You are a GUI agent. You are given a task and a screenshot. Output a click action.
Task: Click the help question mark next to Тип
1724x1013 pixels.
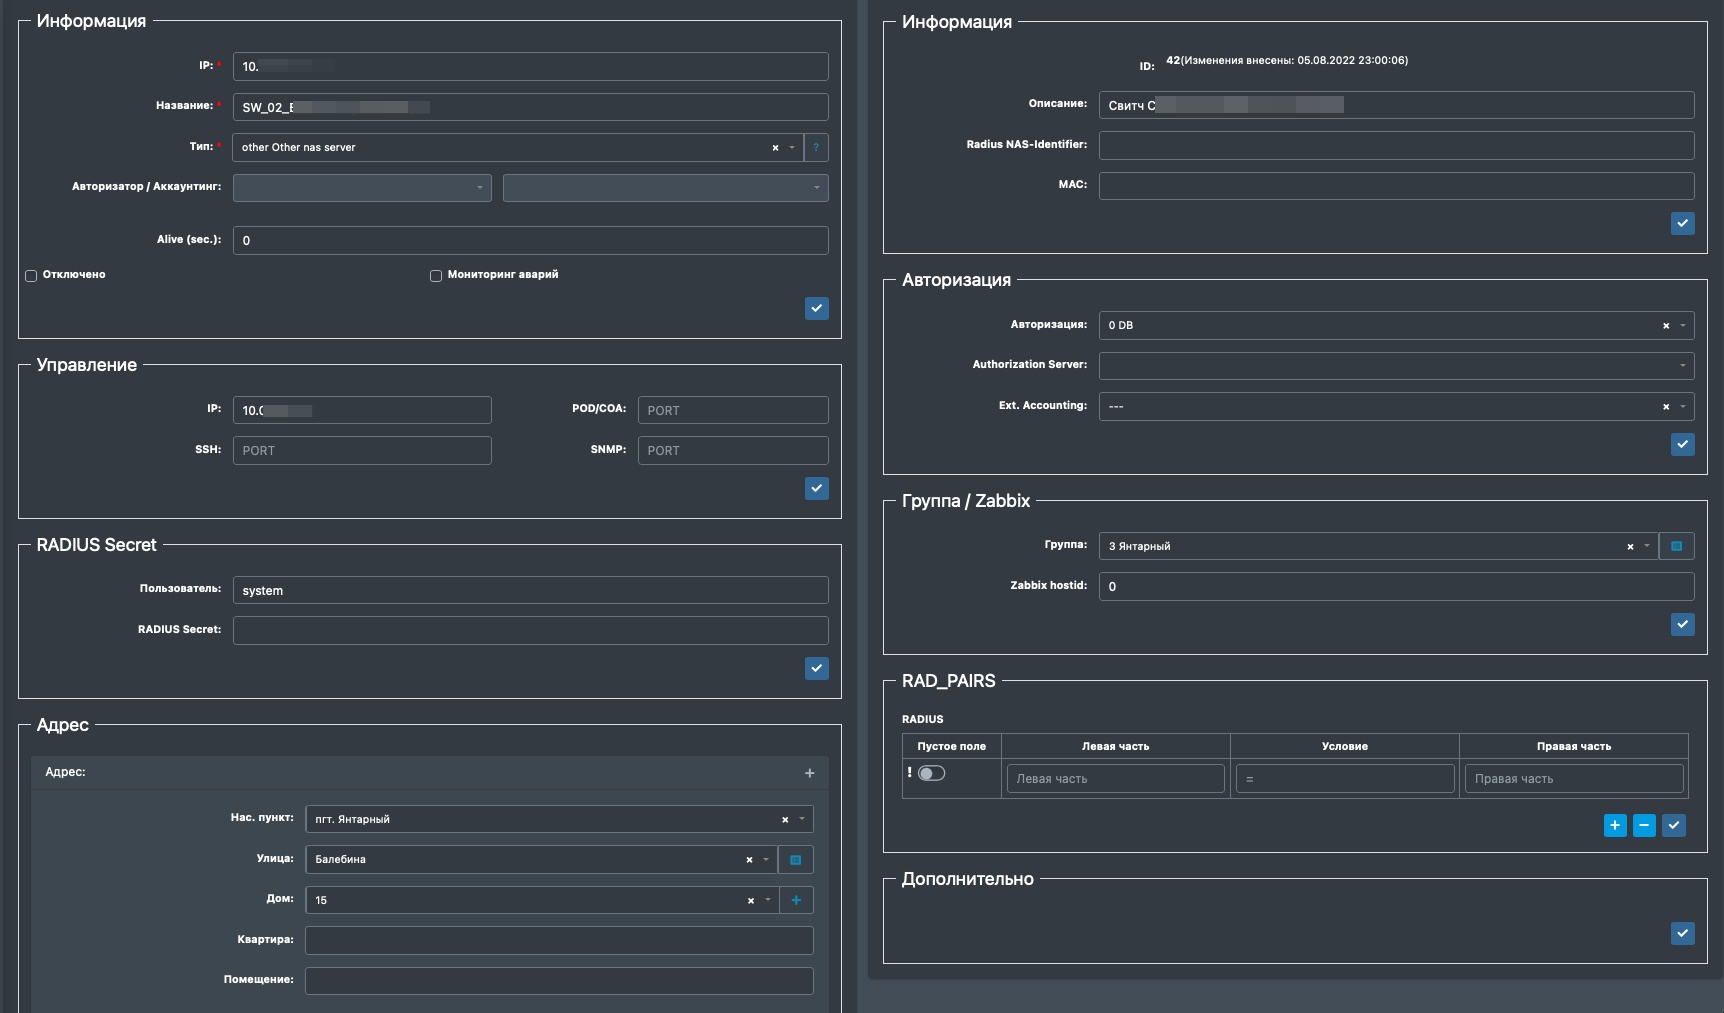816,147
